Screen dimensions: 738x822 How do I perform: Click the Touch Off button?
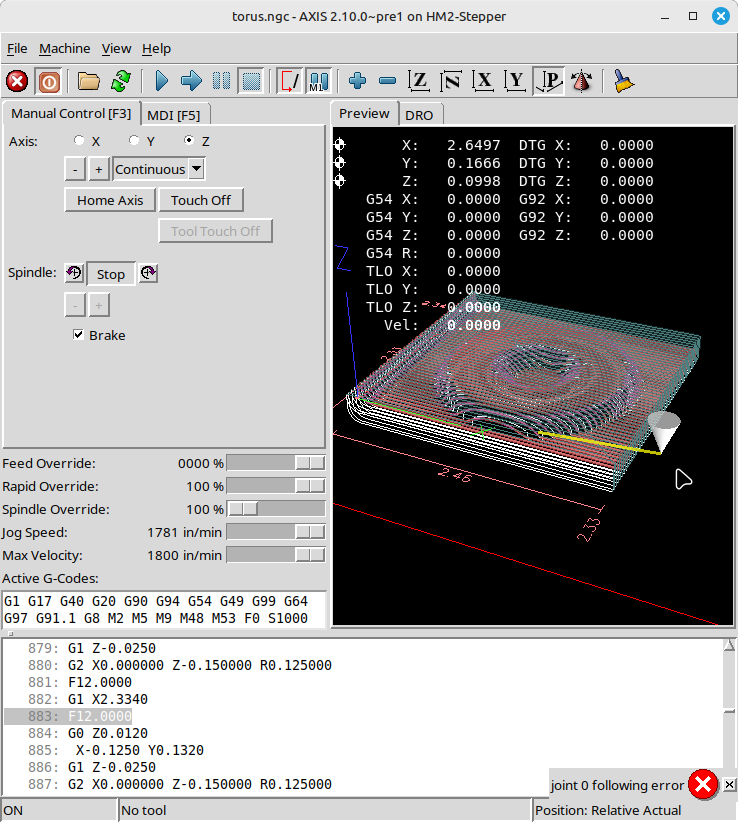coord(200,200)
